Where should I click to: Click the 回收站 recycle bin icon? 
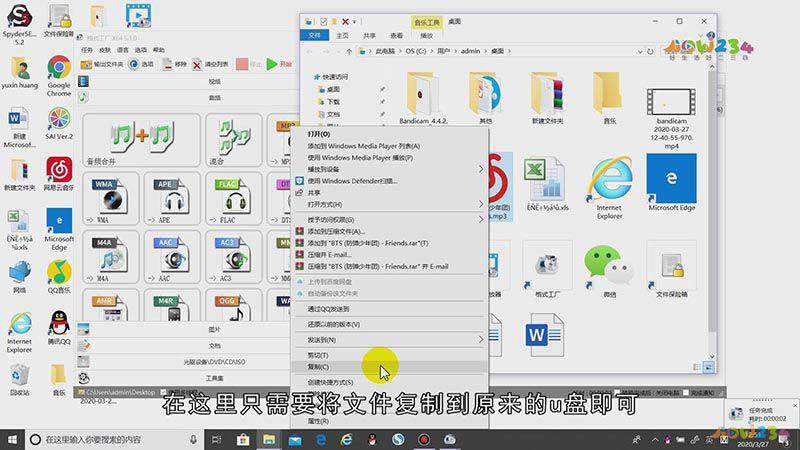[x=19, y=380]
